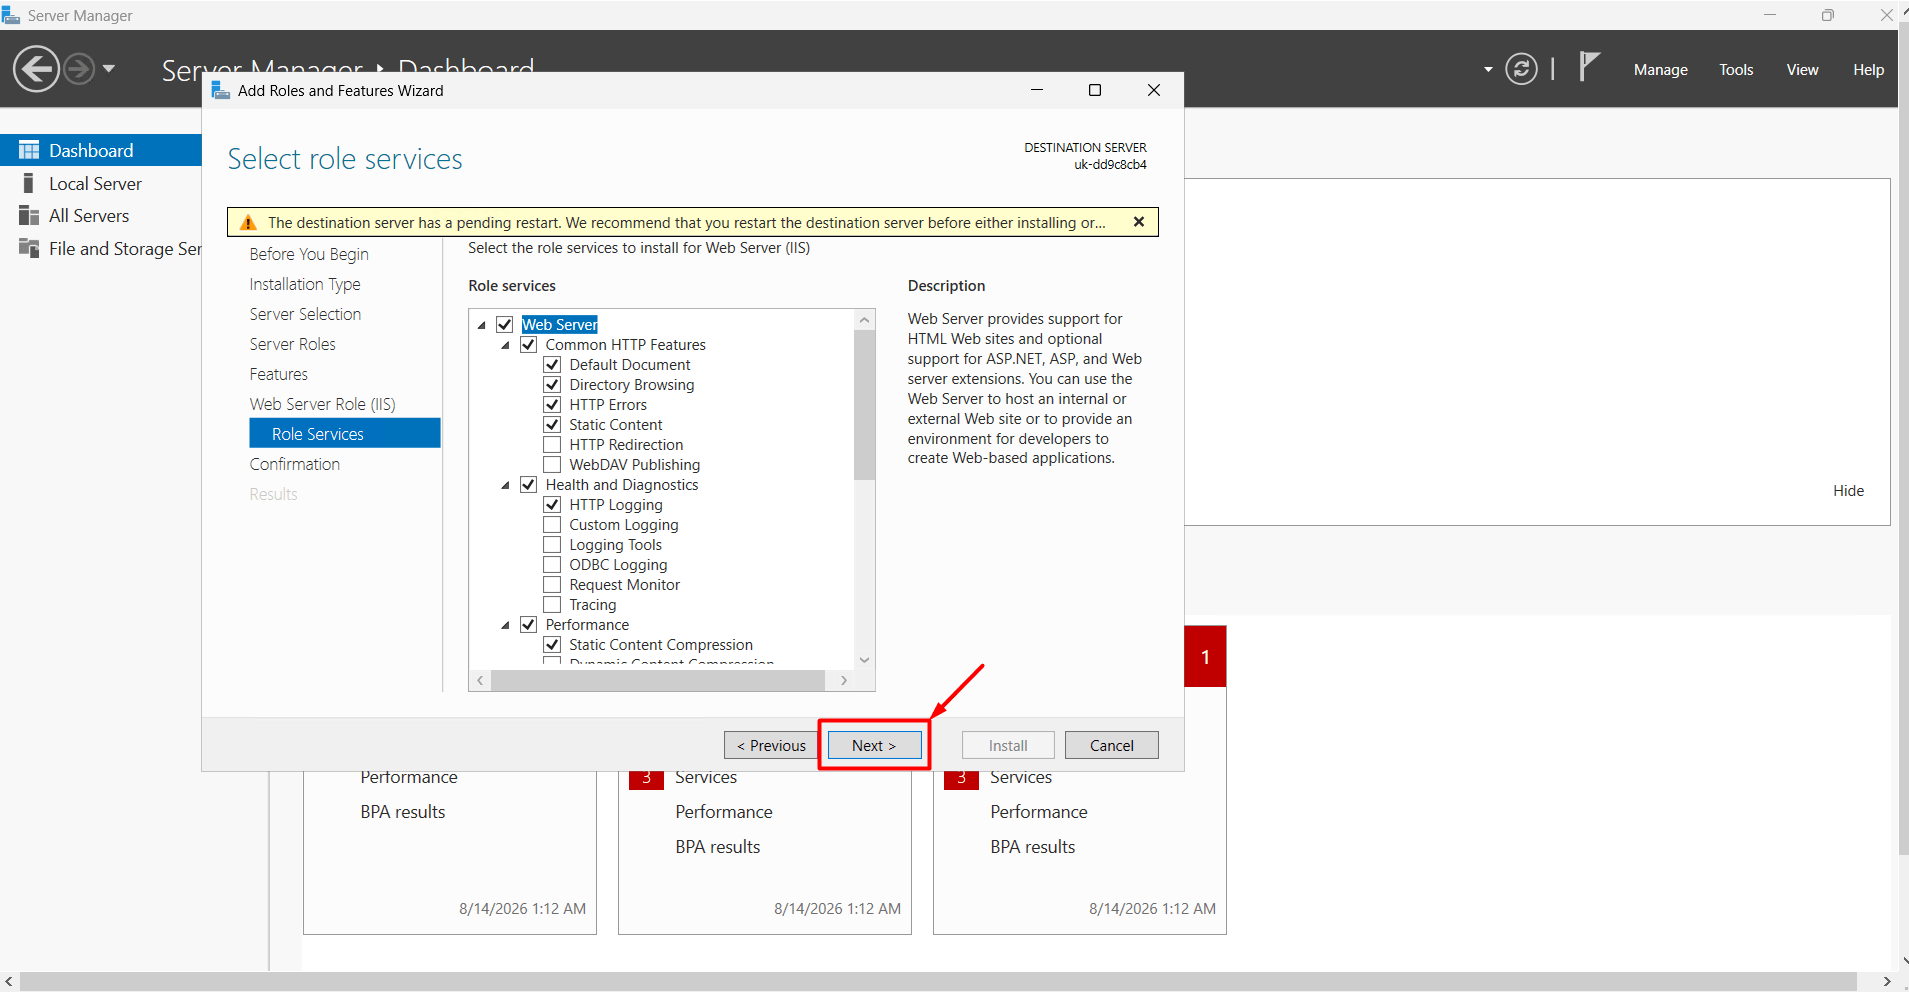Enable WebDAV Publishing

click(x=552, y=465)
